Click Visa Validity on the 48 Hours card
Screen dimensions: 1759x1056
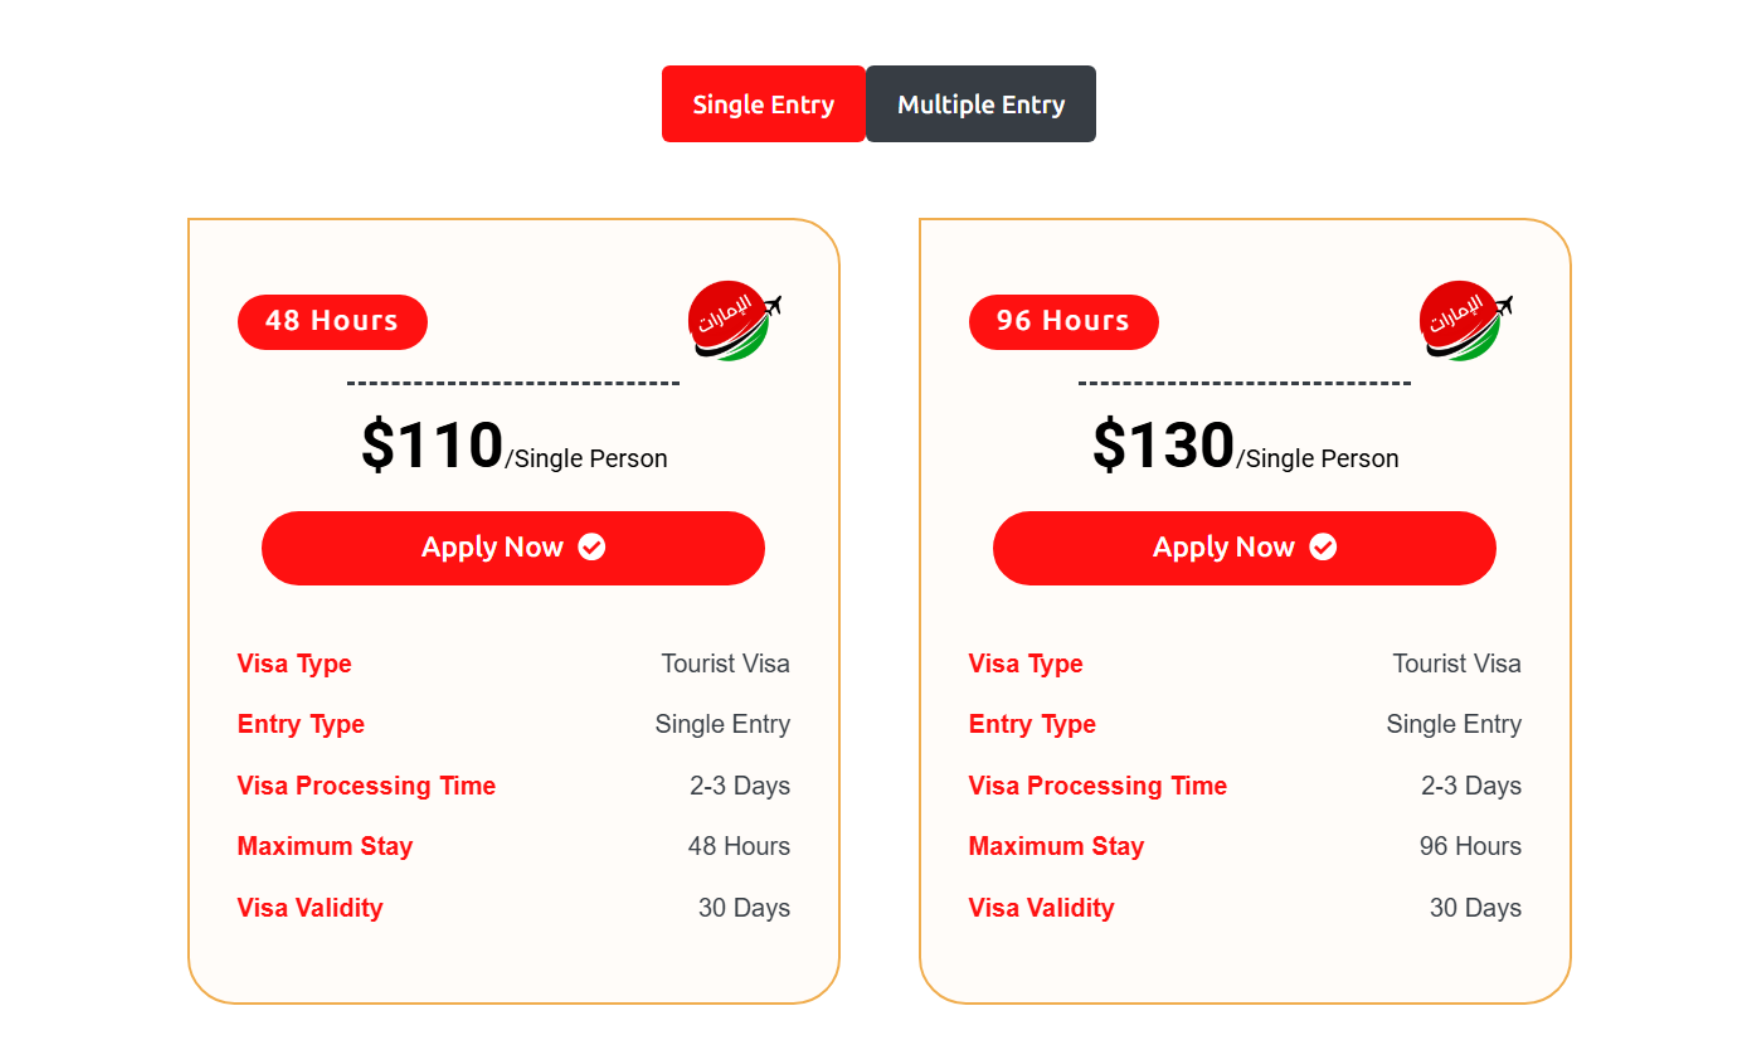310,907
